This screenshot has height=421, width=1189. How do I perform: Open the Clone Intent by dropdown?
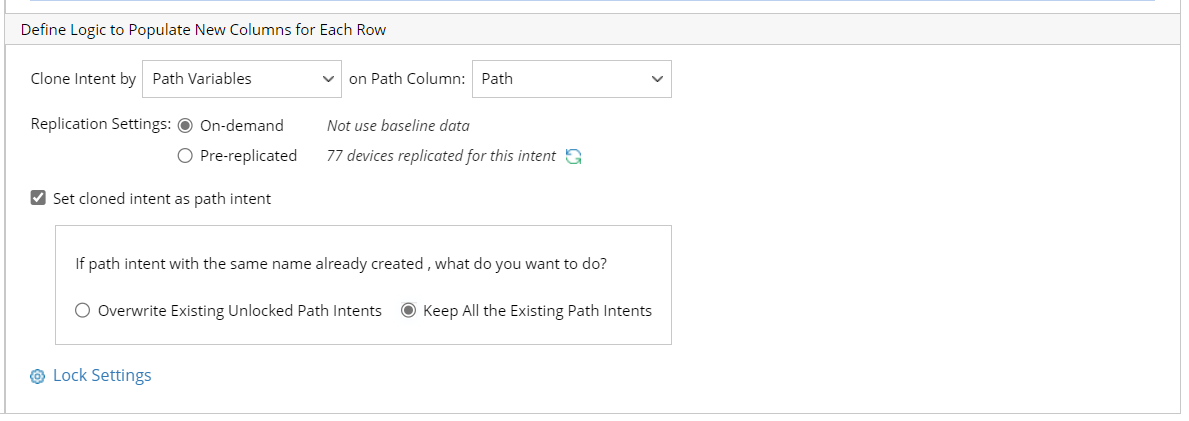tap(241, 79)
